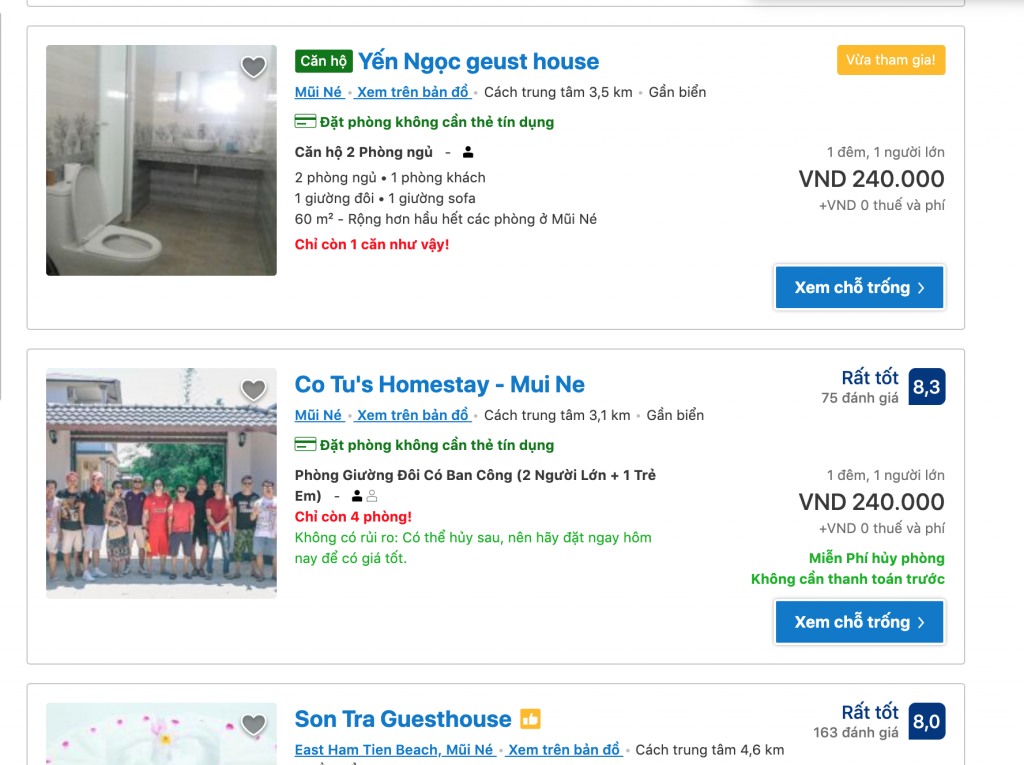Open Xem chỗ trống for Co Tu's Homestay
1024x765 pixels.
859,622
